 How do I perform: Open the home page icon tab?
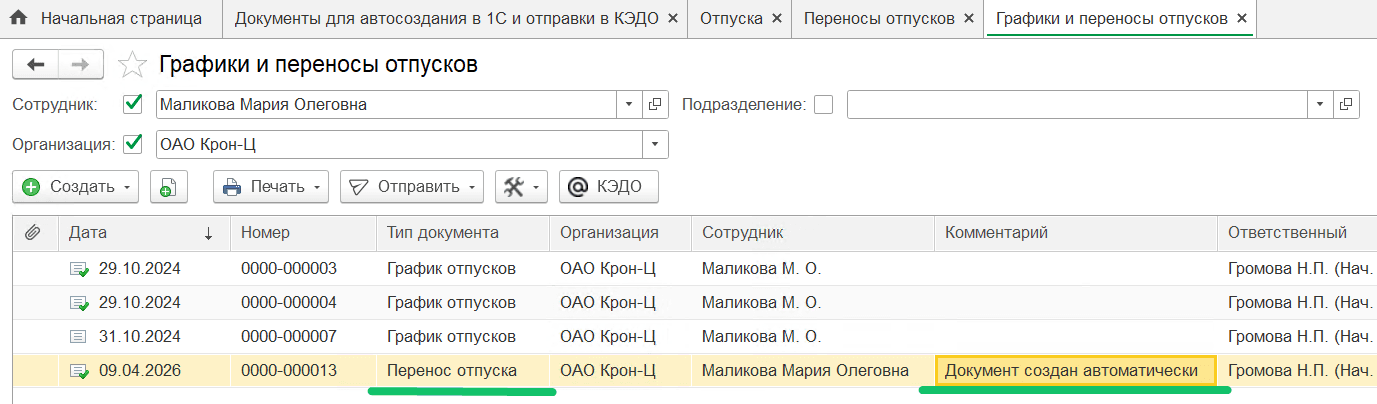(x=18, y=18)
